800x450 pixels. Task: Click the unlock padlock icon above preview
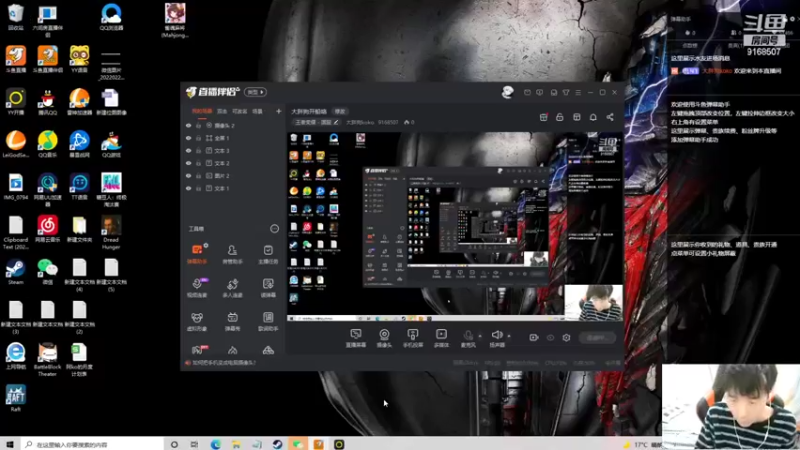point(560,117)
